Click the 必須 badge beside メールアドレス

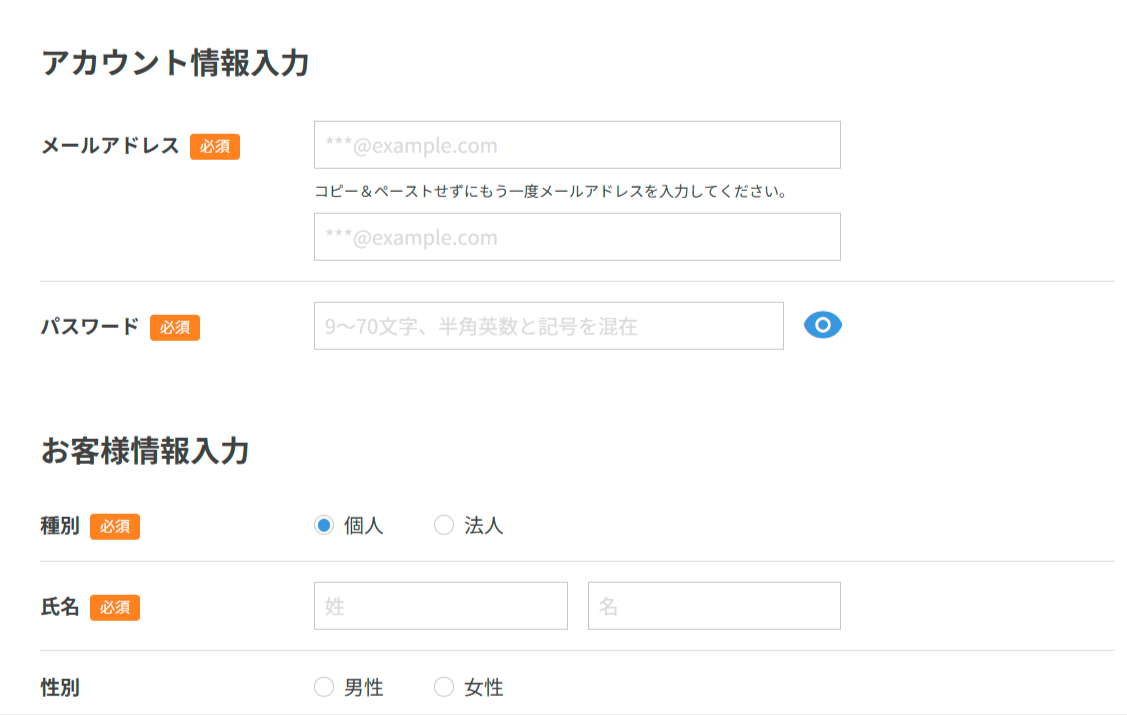click(215, 147)
